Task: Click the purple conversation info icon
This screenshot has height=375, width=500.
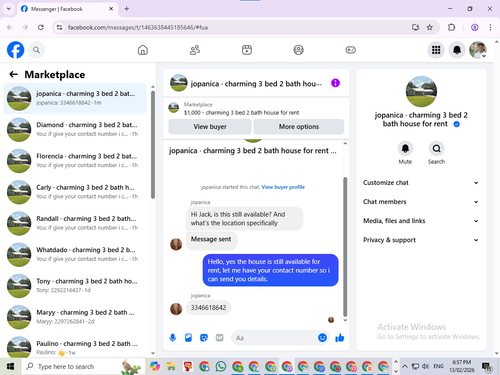Action: (335, 83)
